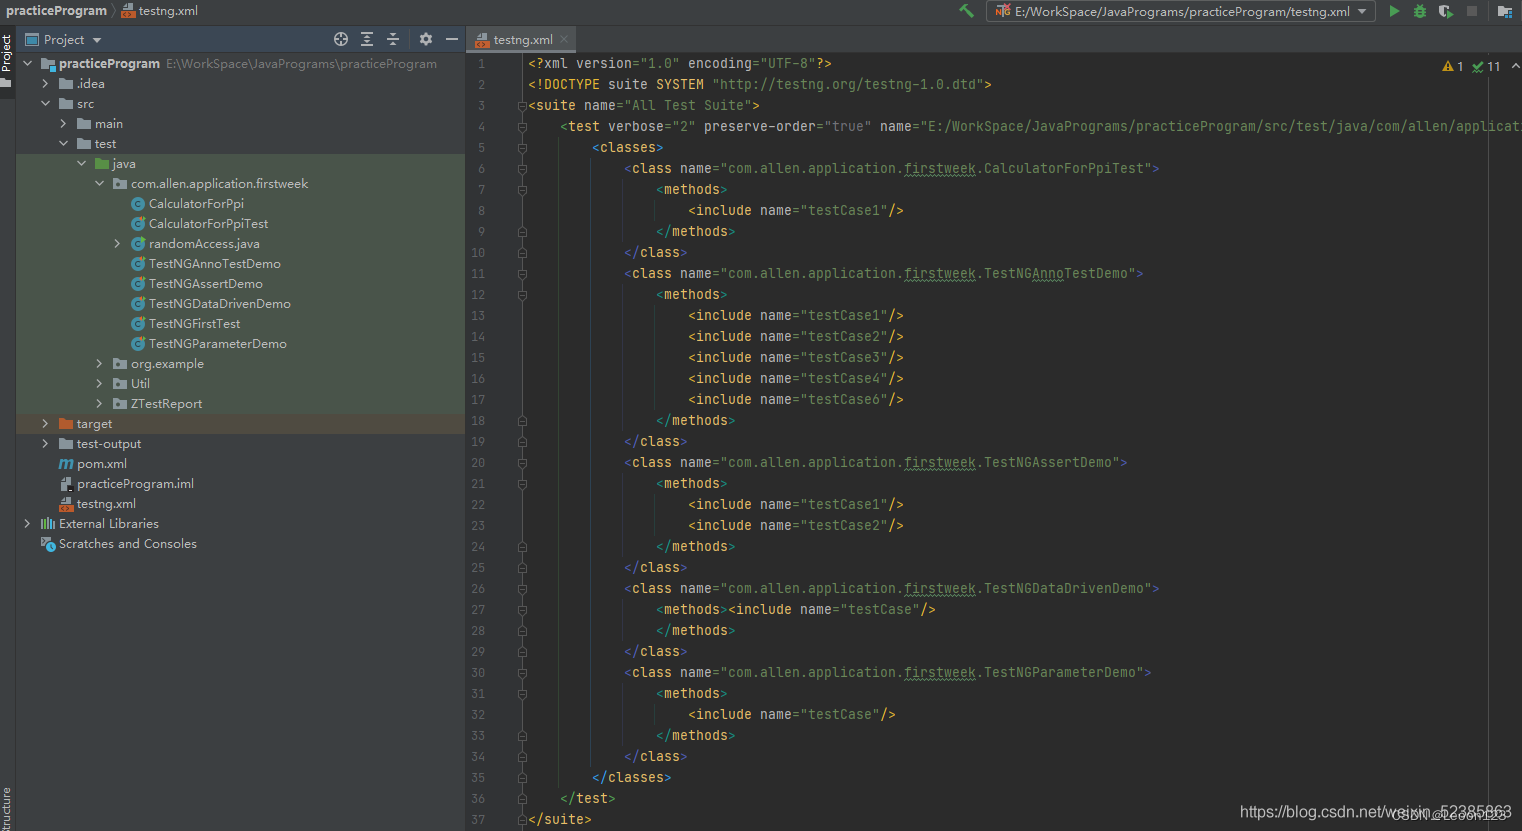Image resolution: width=1522 pixels, height=831 pixels.
Task: Hide the Project tool window
Action: pos(452,39)
